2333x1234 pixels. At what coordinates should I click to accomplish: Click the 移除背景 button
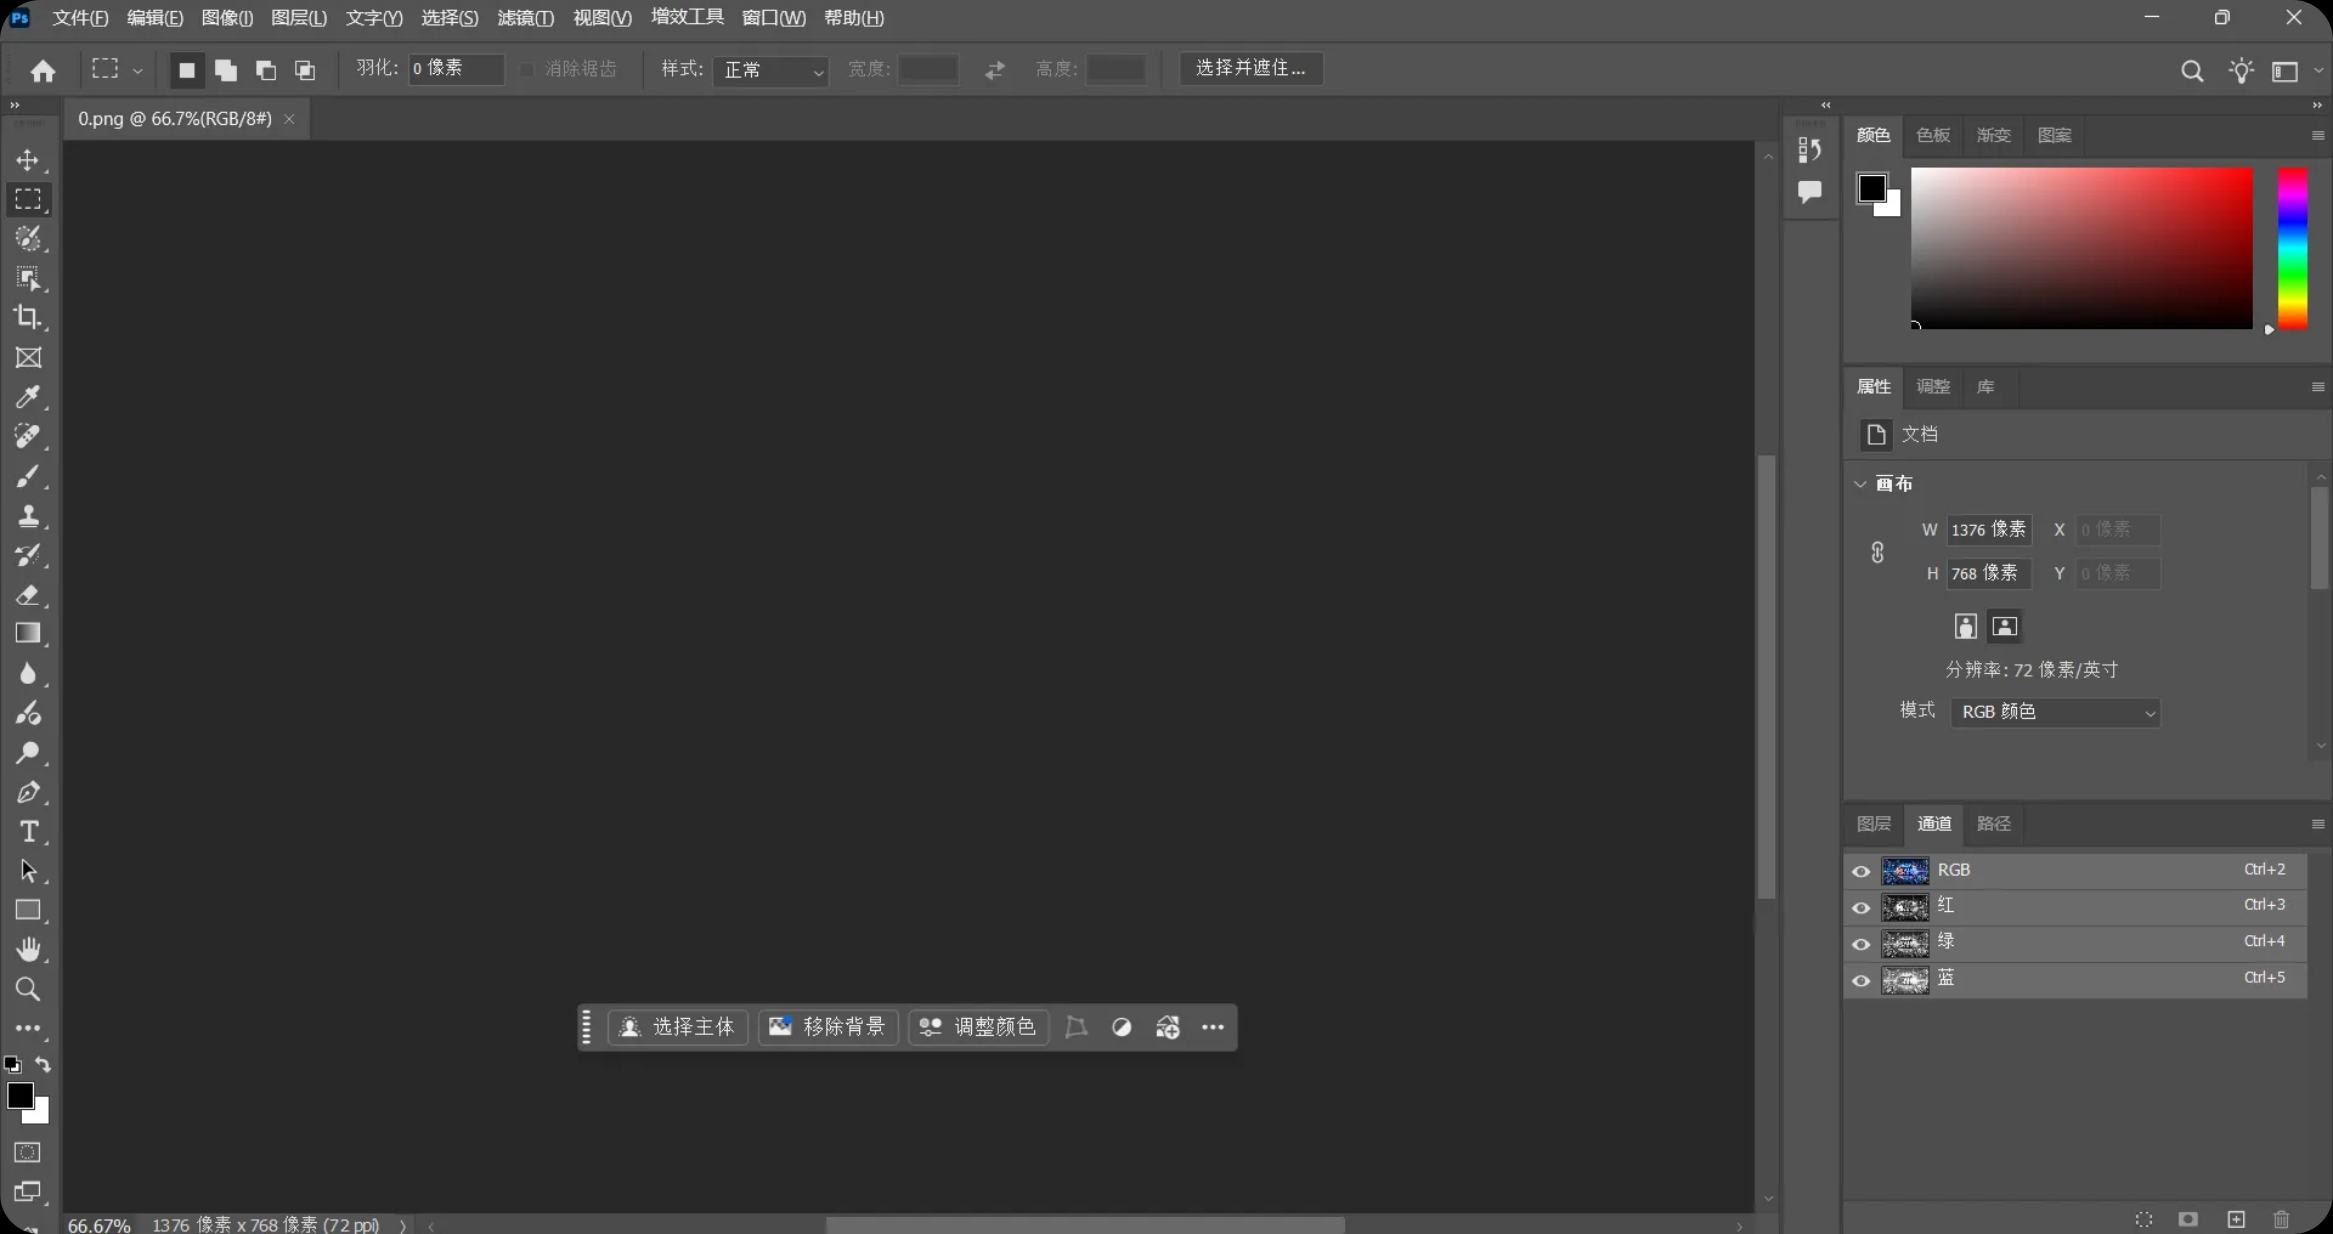pyautogui.click(x=828, y=1027)
